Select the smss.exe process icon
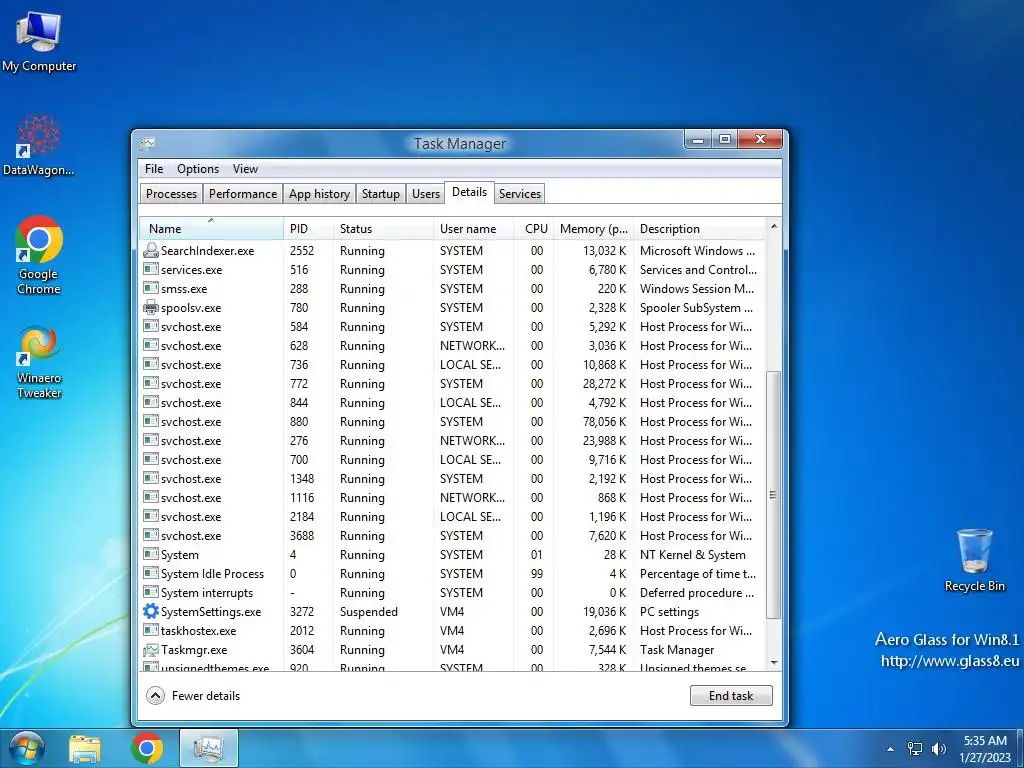 point(151,288)
